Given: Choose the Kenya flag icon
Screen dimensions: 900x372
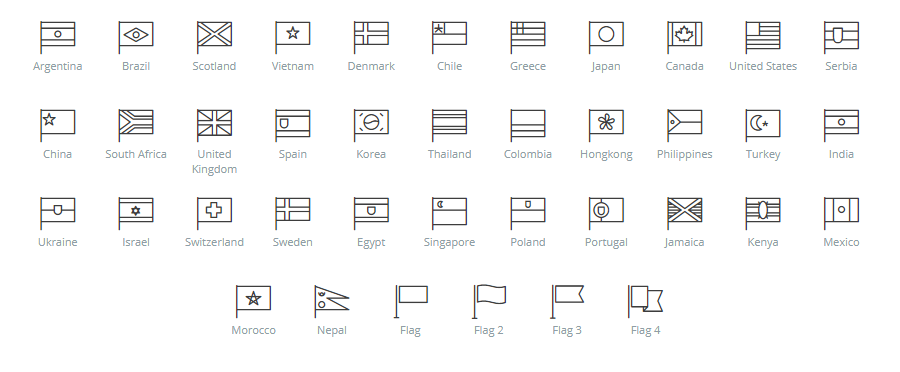Looking at the screenshot, I should [763, 213].
